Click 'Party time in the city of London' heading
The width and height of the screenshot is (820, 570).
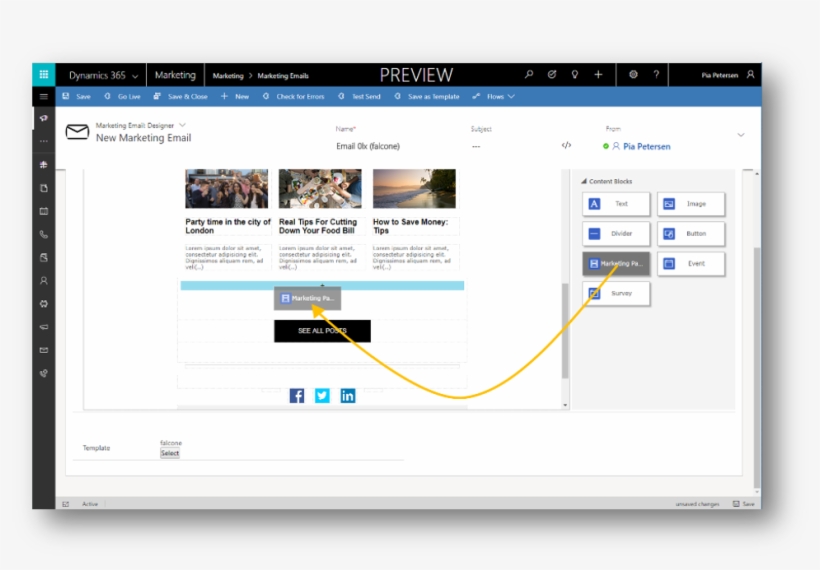(228, 226)
